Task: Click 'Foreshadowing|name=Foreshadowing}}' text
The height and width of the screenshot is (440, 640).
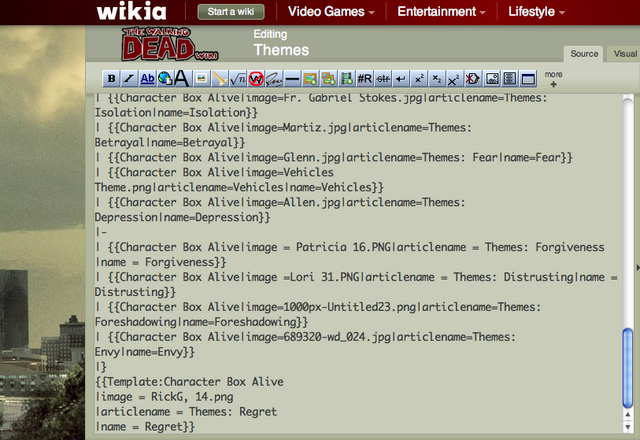Action: click(201, 322)
